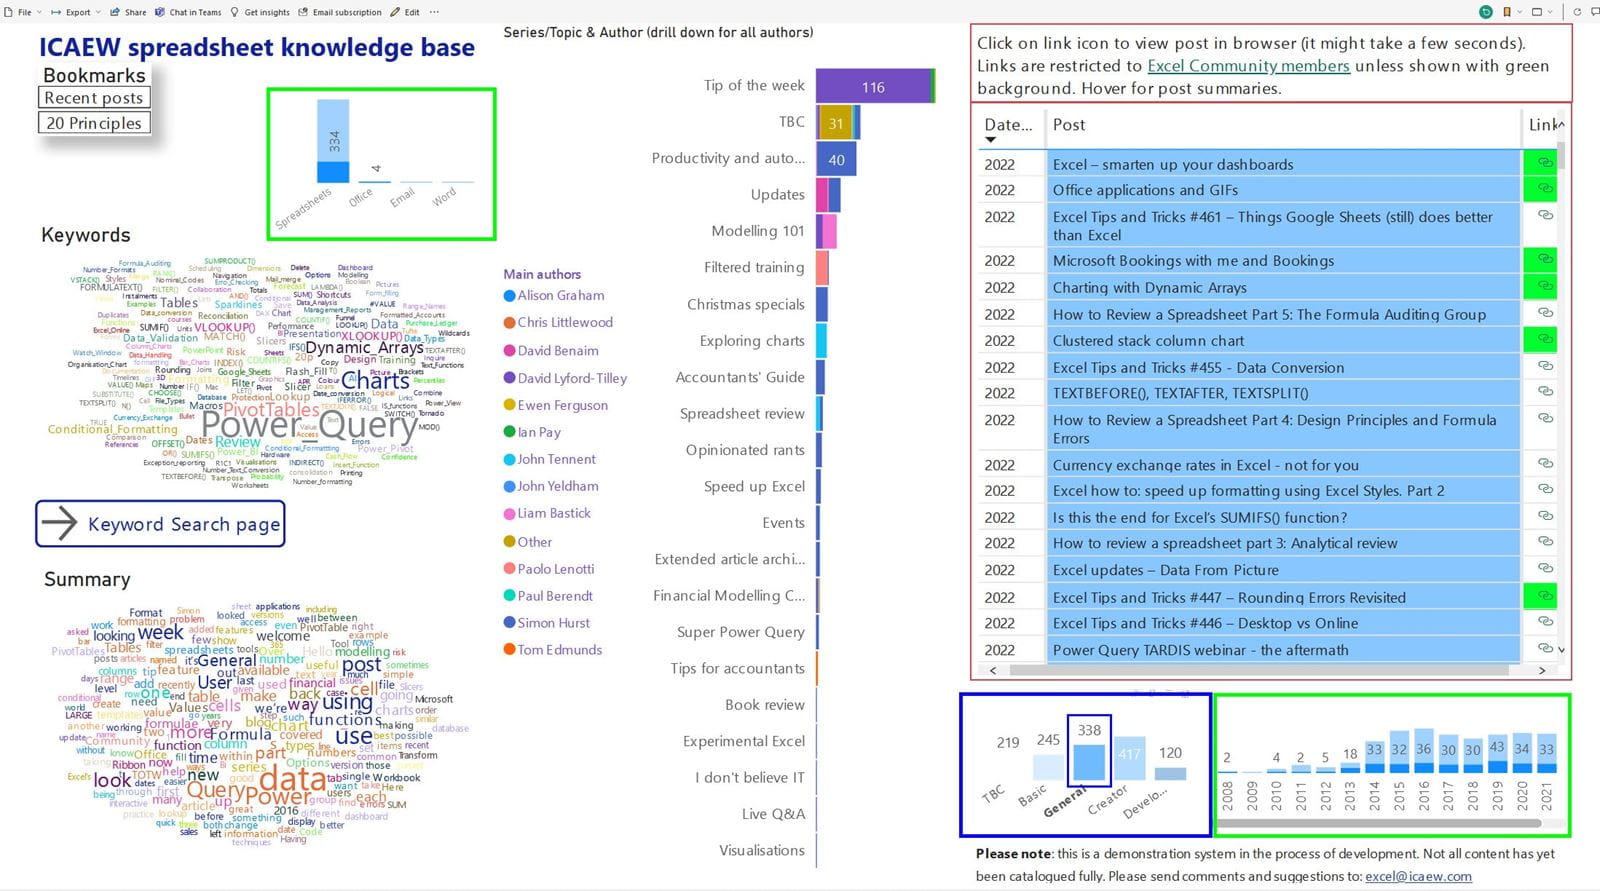Sort table by Date column header

click(1007, 125)
